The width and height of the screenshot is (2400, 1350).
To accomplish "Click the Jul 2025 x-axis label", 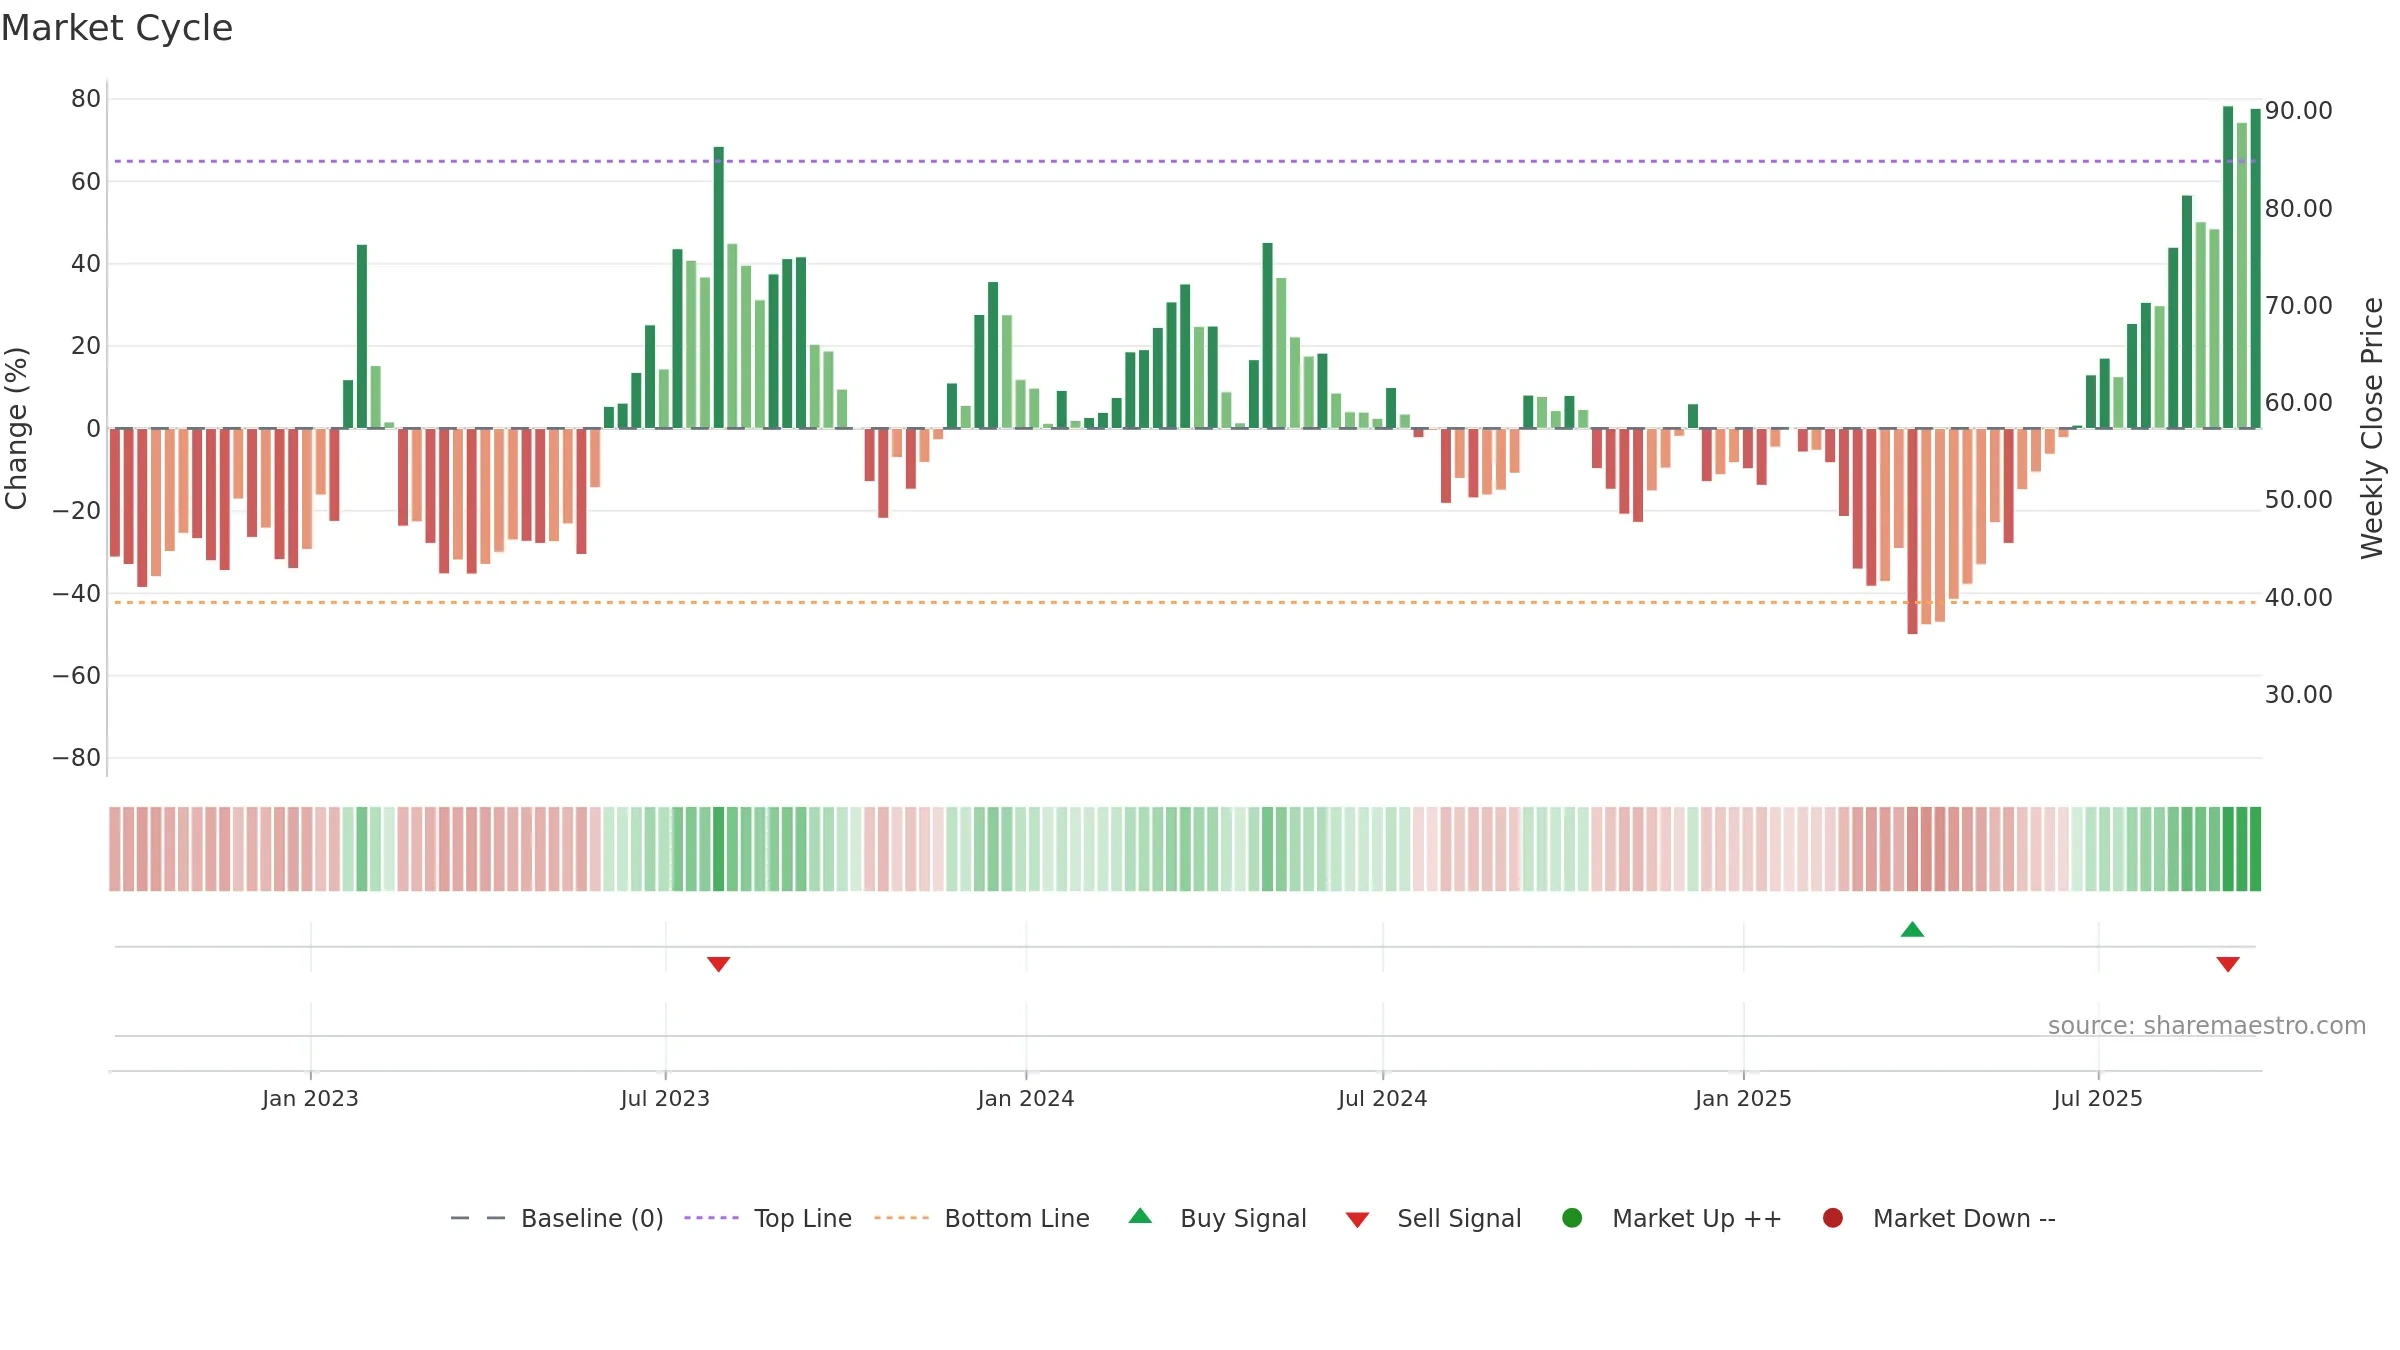I will pos(2098,1098).
